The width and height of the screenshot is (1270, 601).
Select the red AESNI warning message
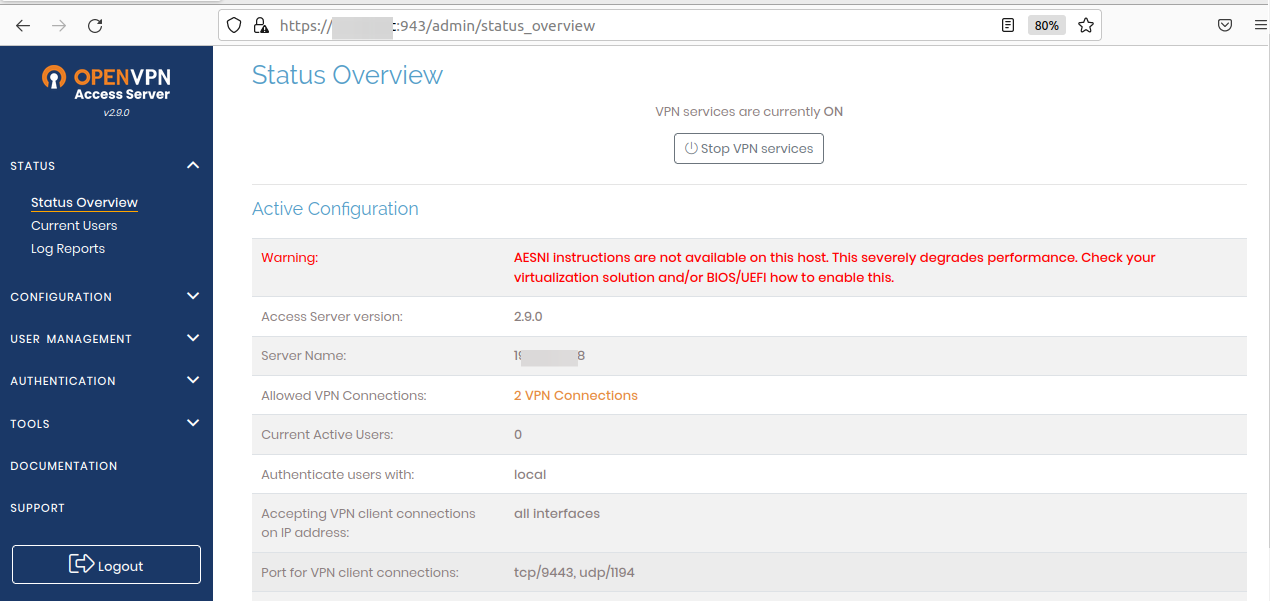point(835,267)
